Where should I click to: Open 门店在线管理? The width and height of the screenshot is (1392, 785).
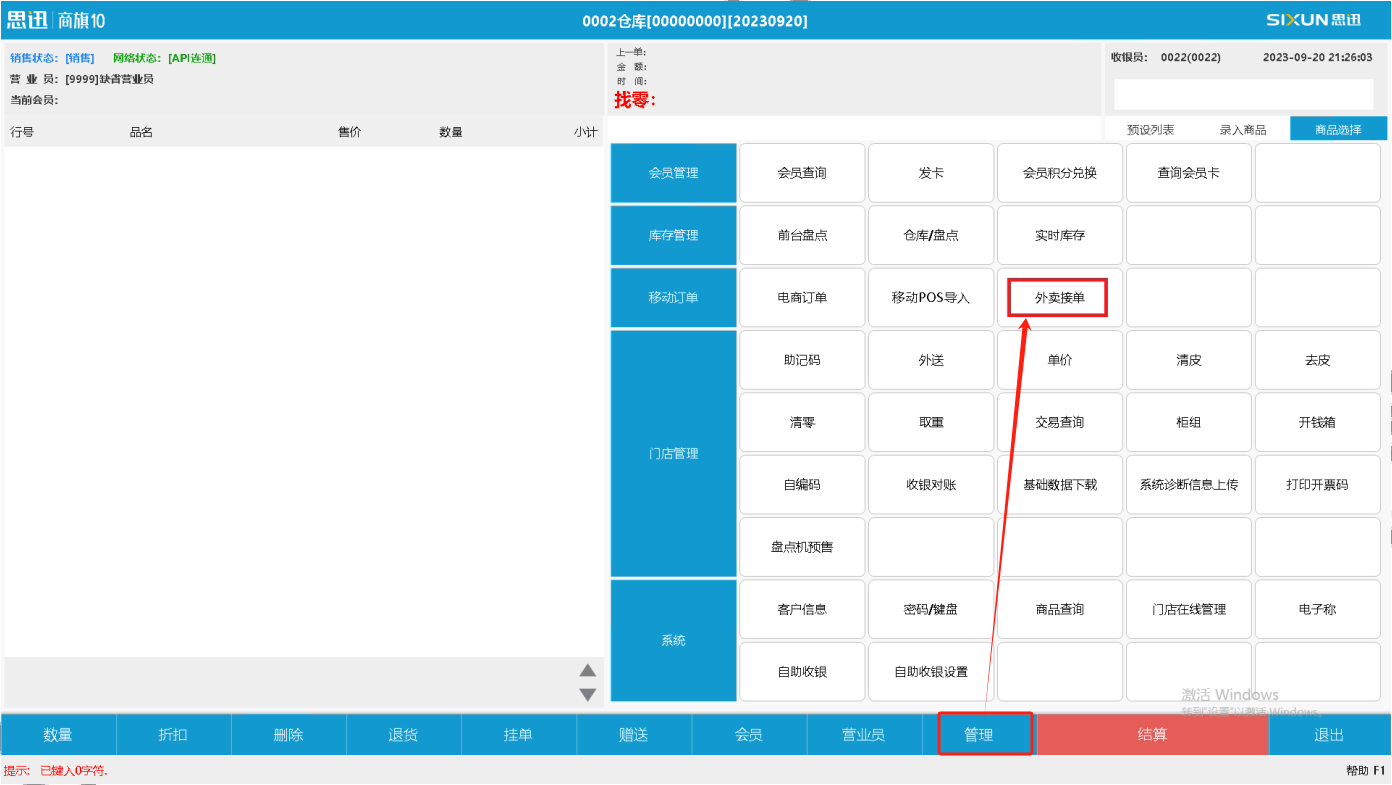click(x=1189, y=609)
